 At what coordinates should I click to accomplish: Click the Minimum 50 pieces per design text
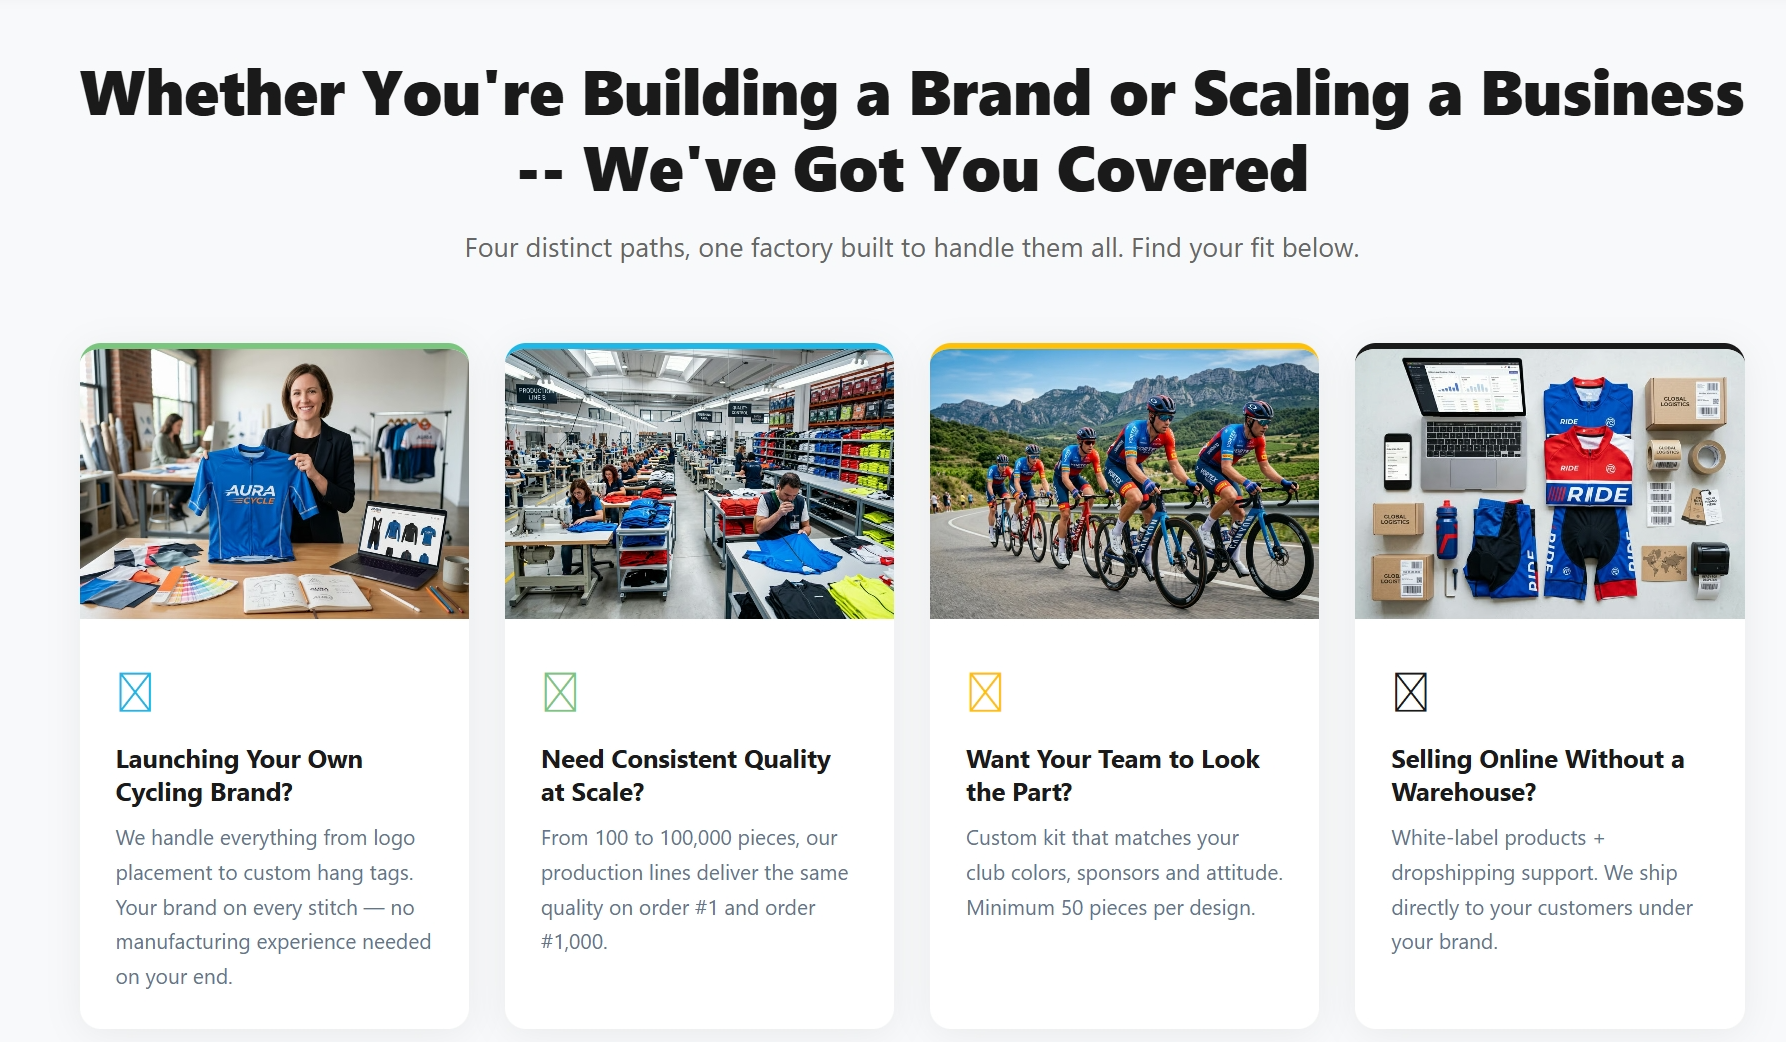tap(1110, 908)
